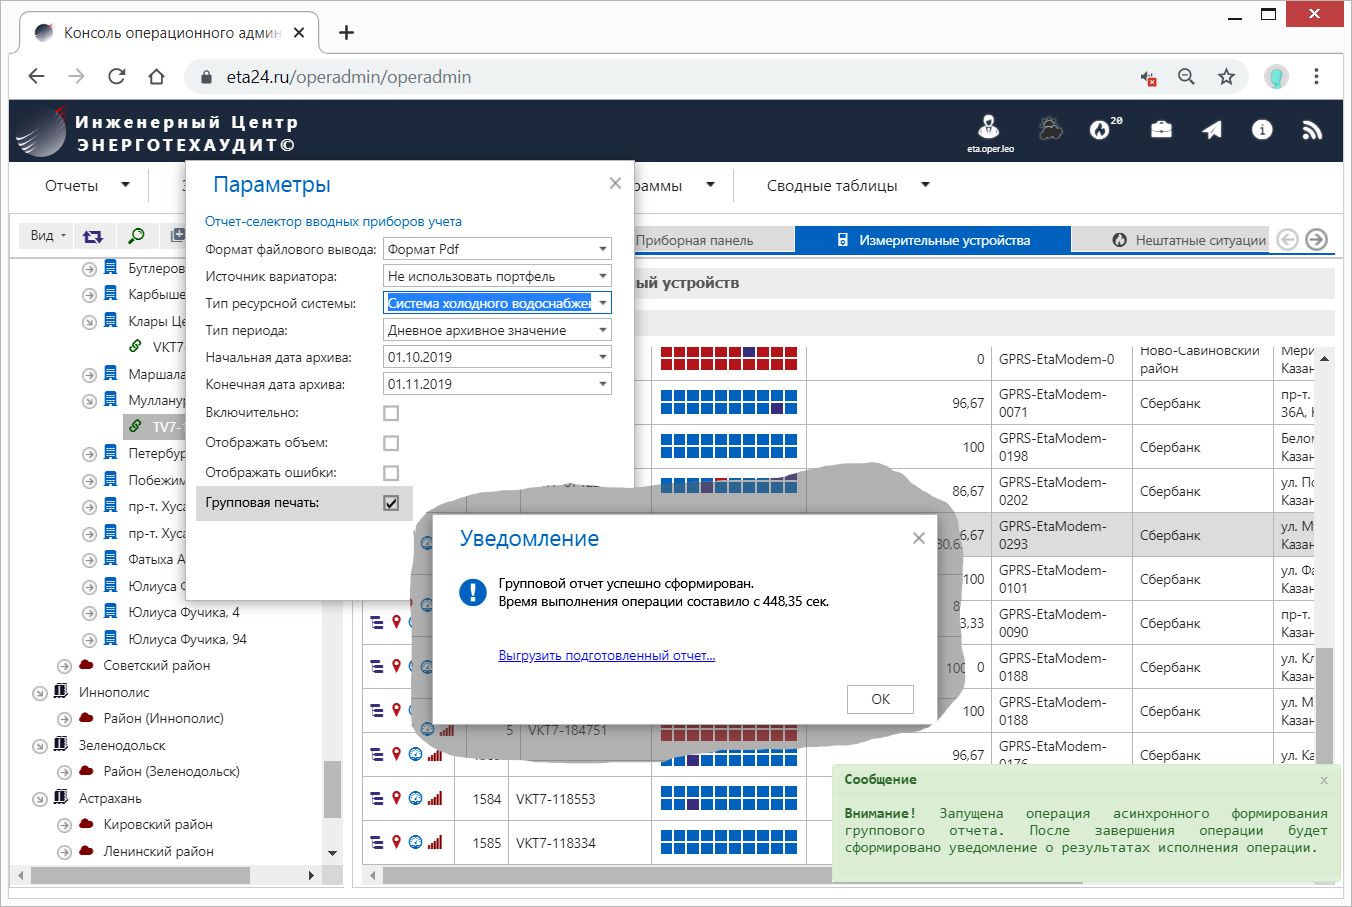Click the swap arrows icon beside Вид

point(93,236)
